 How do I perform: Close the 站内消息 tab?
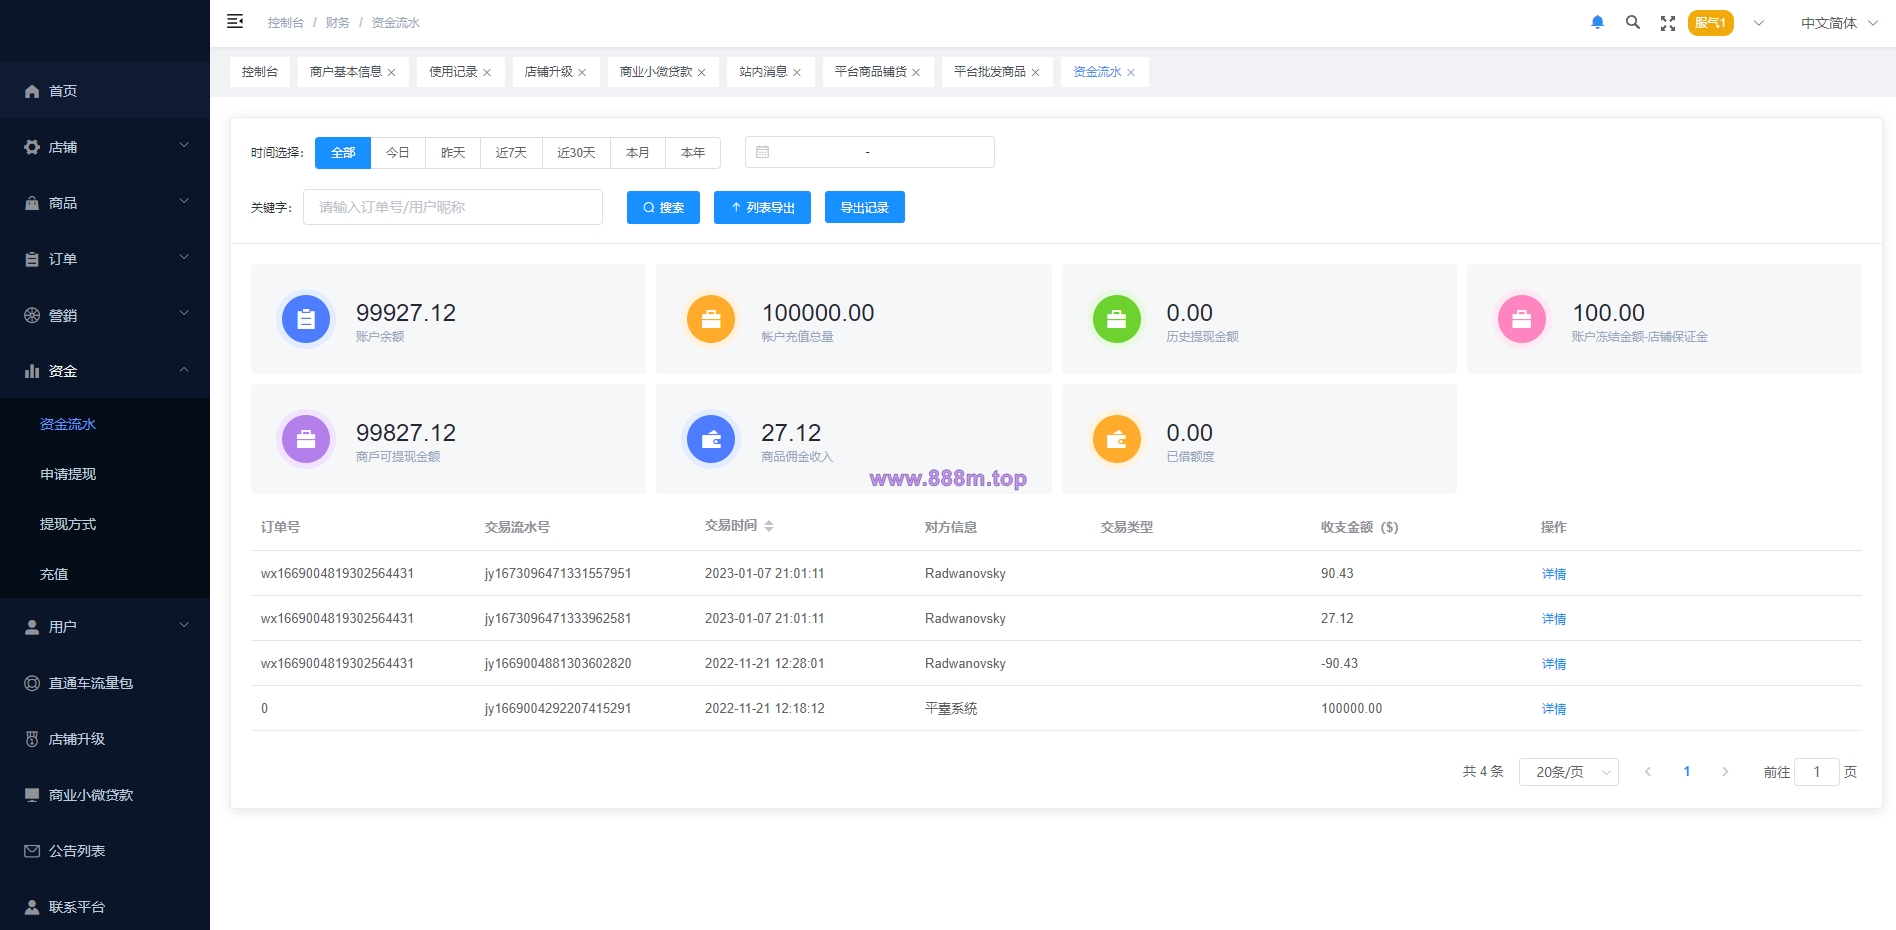click(x=797, y=73)
